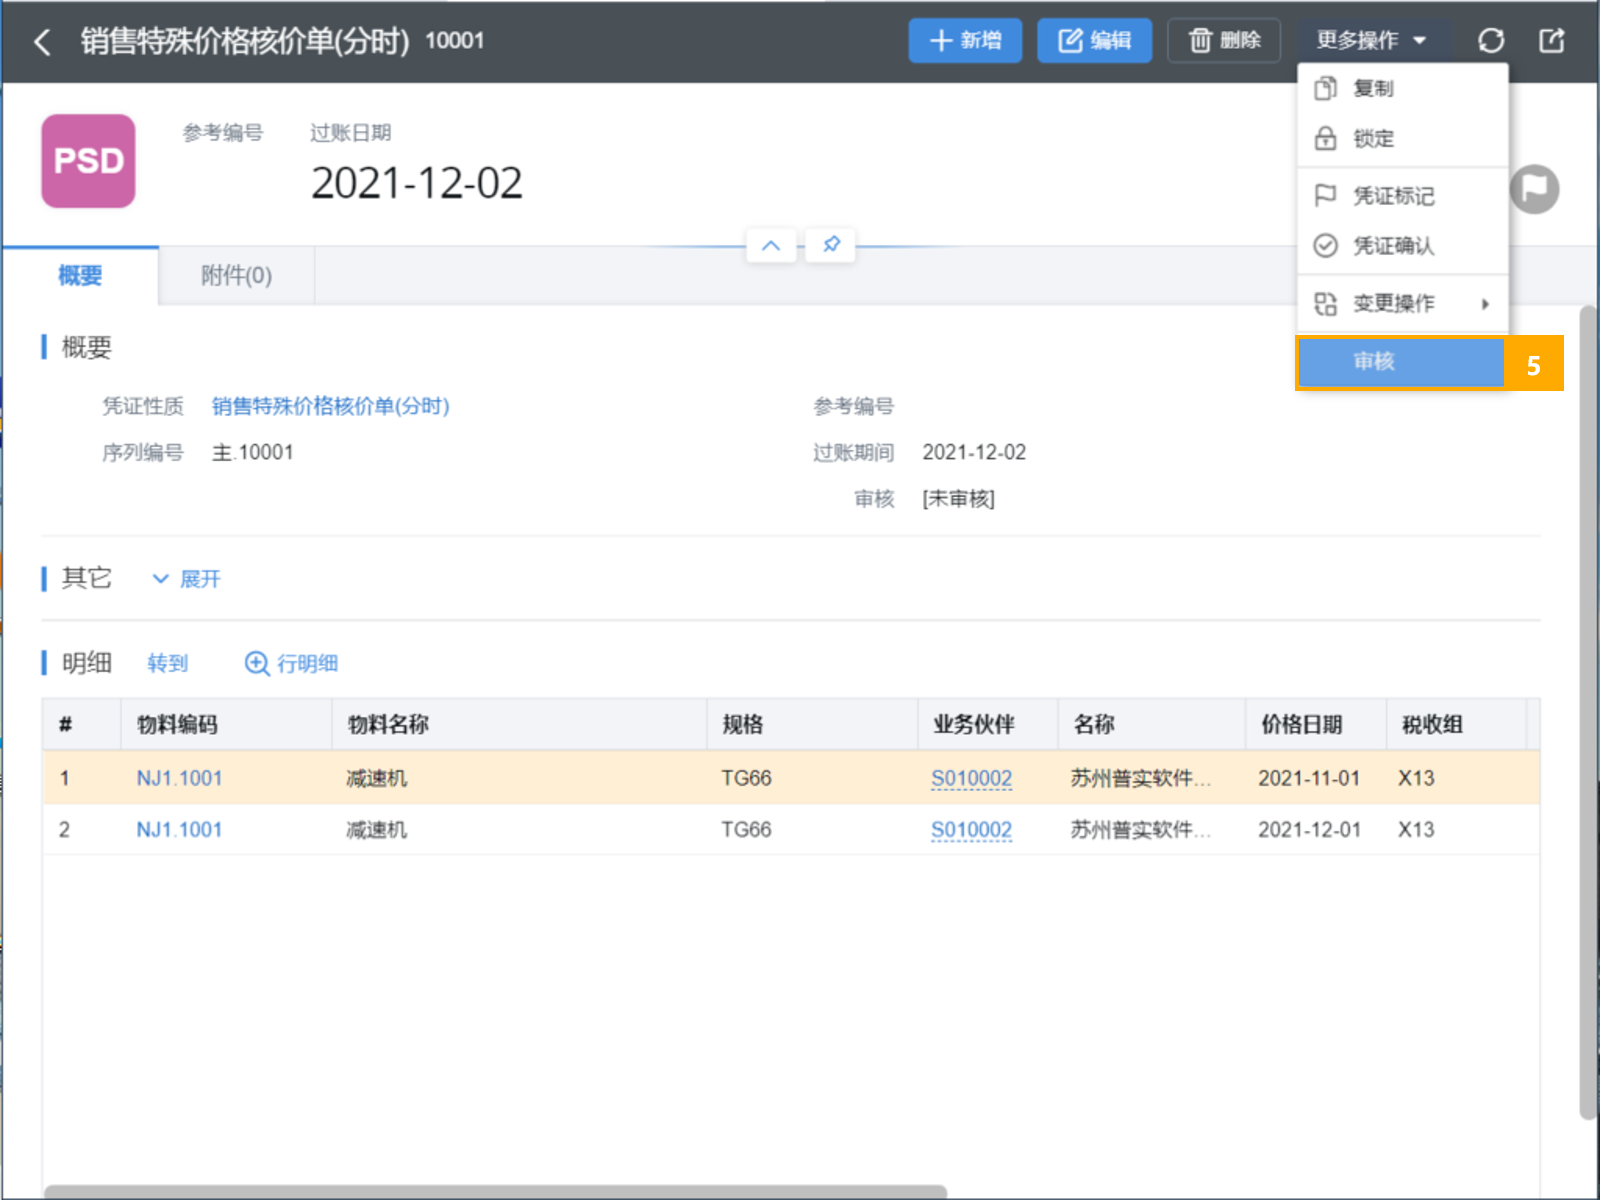Click the horizontal scrollbar at bottom

[x=495, y=1191]
